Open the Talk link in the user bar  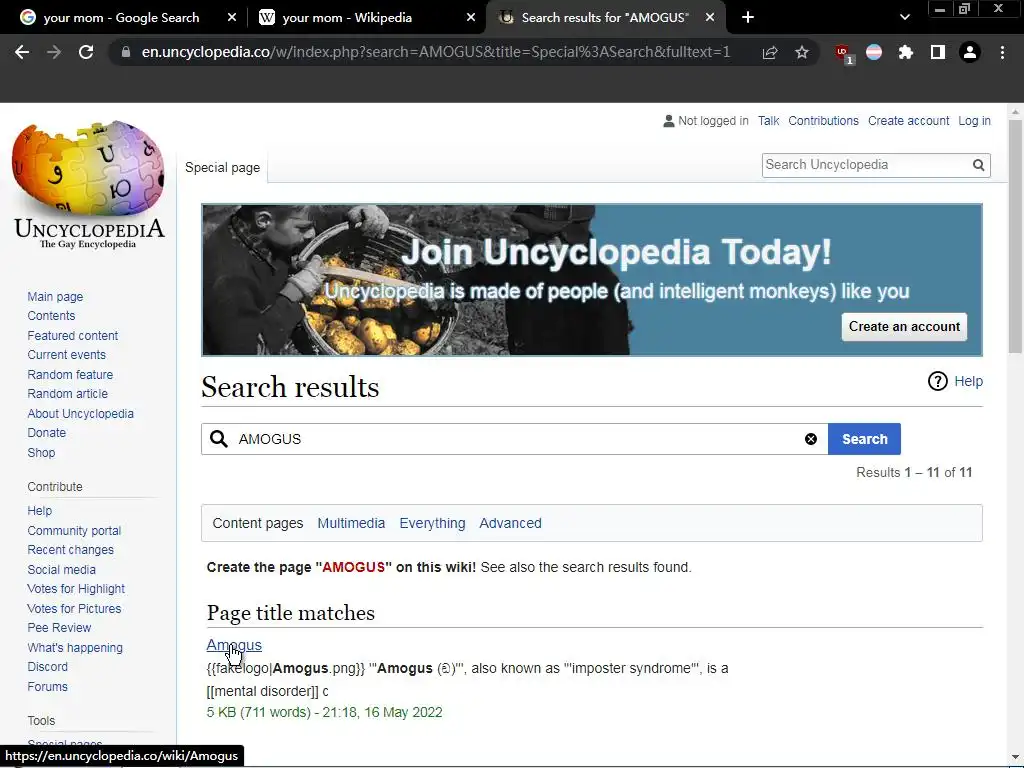pyautogui.click(x=768, y=121)
